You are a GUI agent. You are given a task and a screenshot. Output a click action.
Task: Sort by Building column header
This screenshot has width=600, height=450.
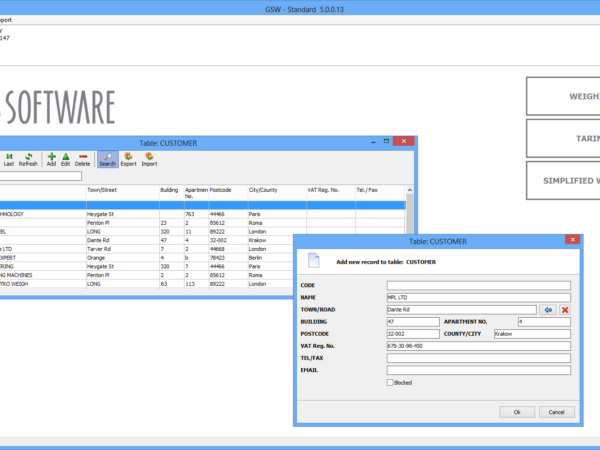[172, 193]
